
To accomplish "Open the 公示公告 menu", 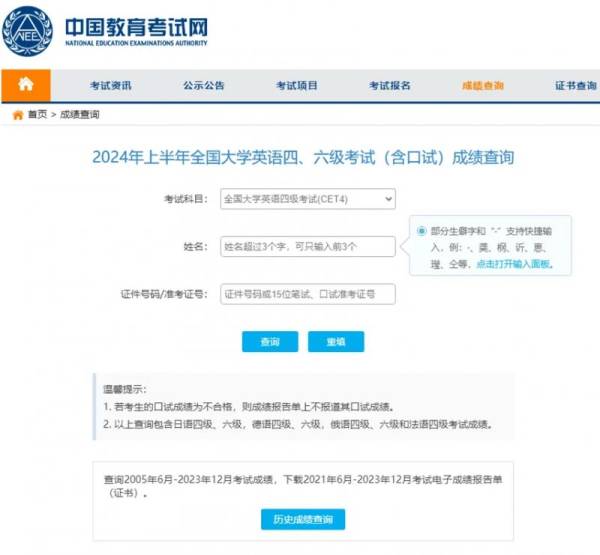I will tap(204, 85).
